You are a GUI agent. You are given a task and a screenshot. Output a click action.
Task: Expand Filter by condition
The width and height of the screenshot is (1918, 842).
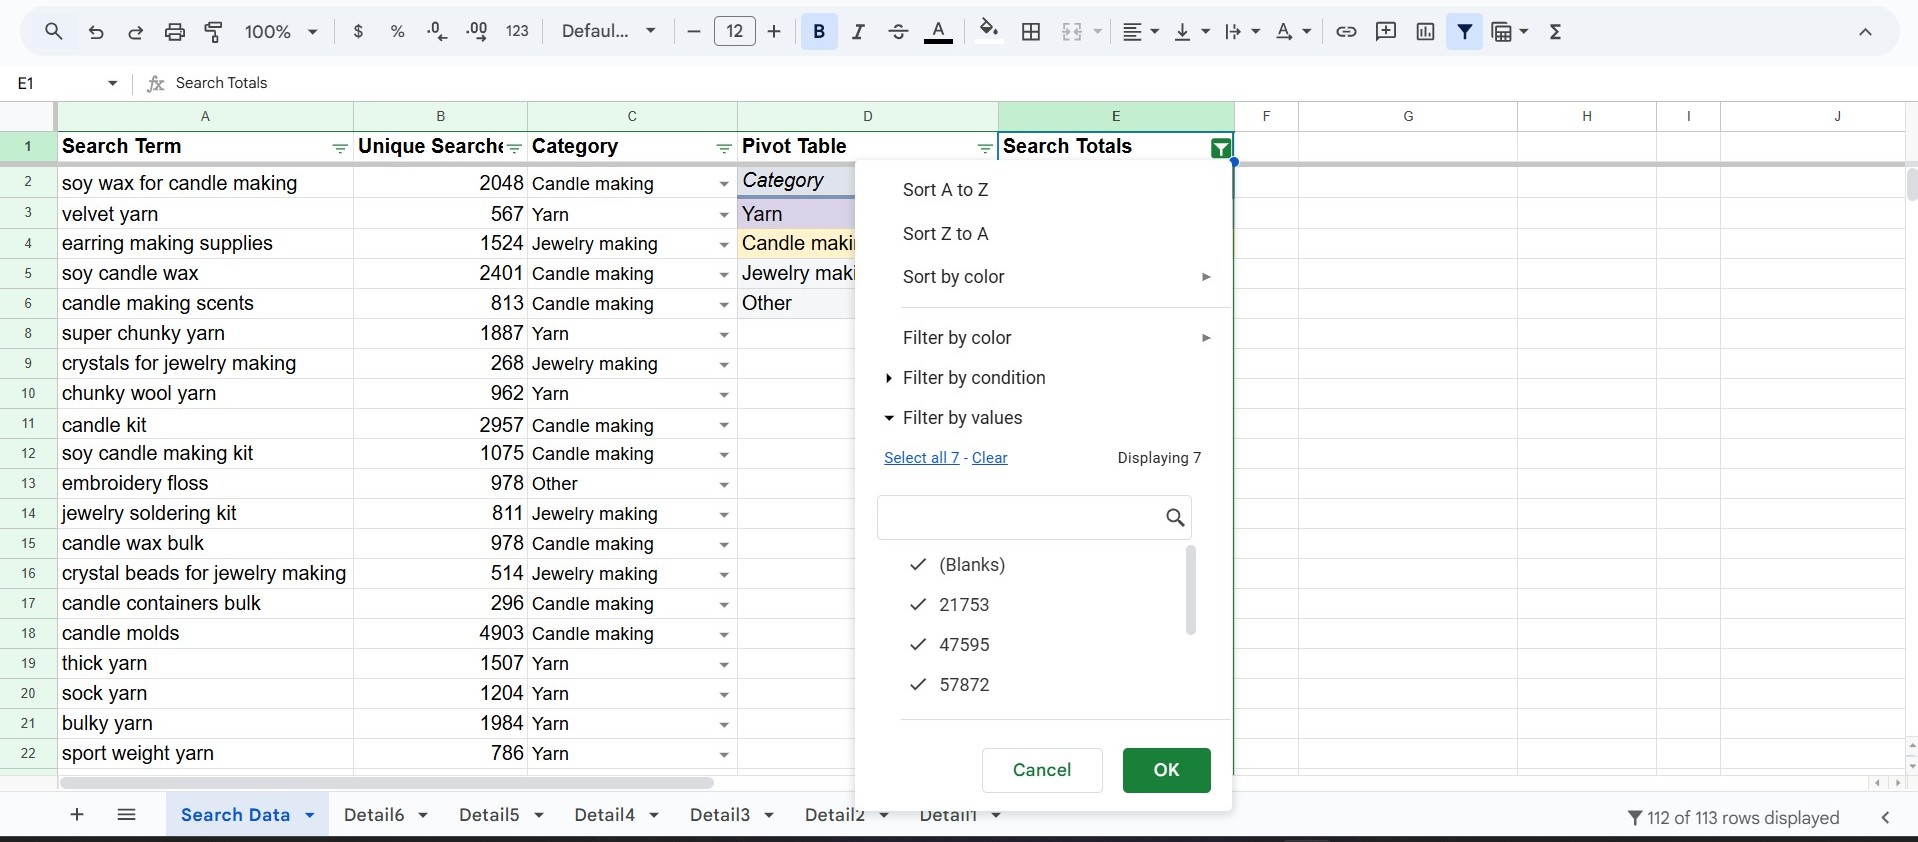point(965,378)
